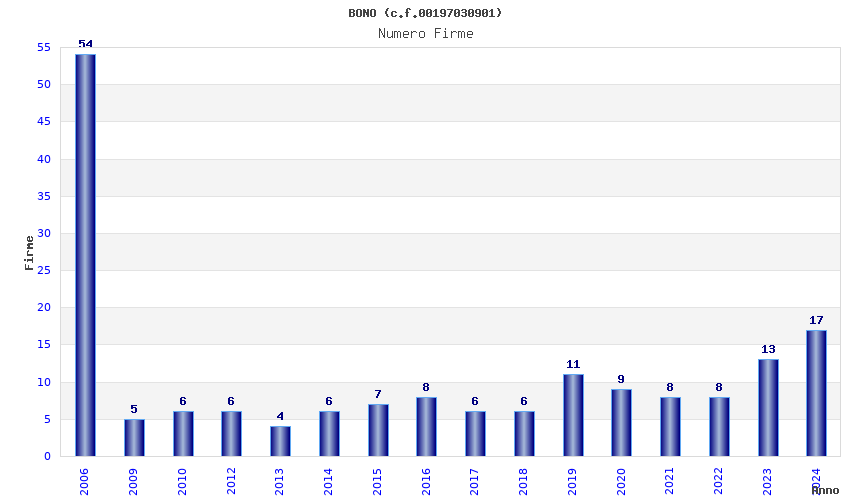Screen dimensions: 850x500
Task: Click the 2016 year label on x-axis
Action: 426,482
